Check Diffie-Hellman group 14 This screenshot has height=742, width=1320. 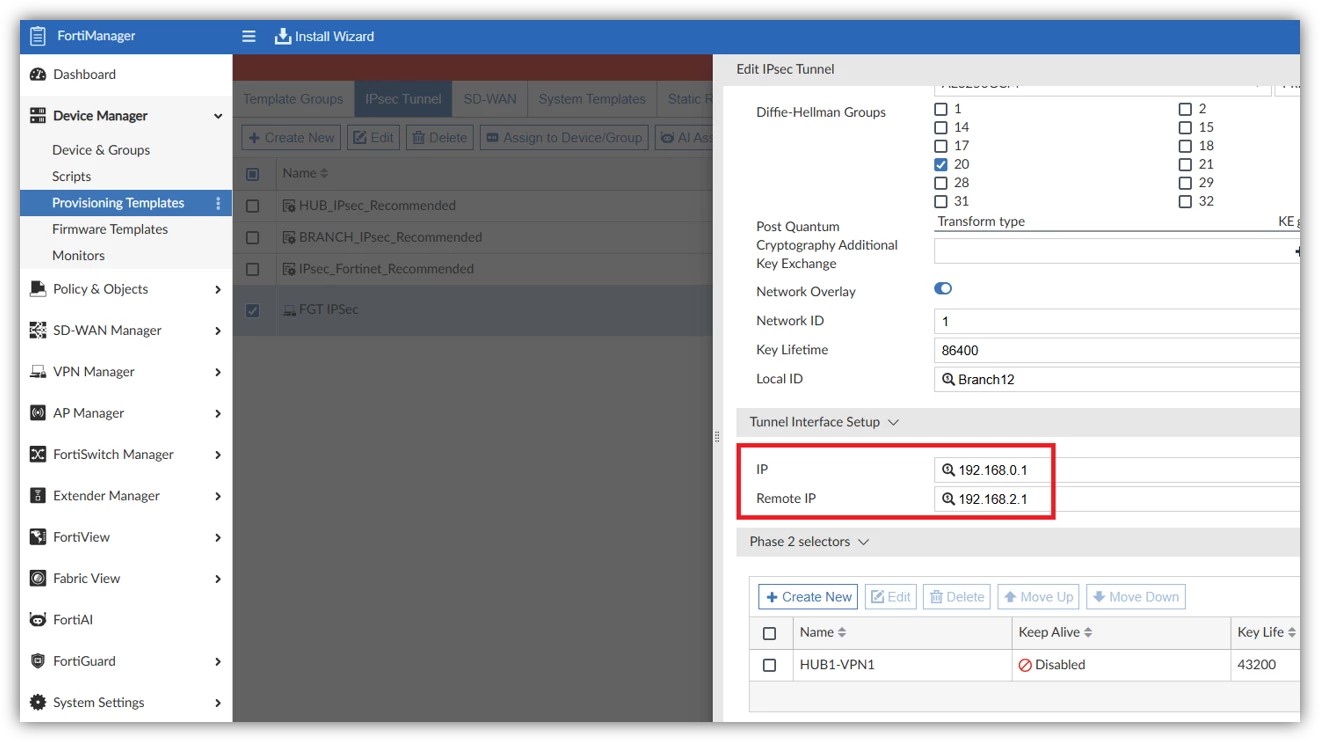coord(941,127)
